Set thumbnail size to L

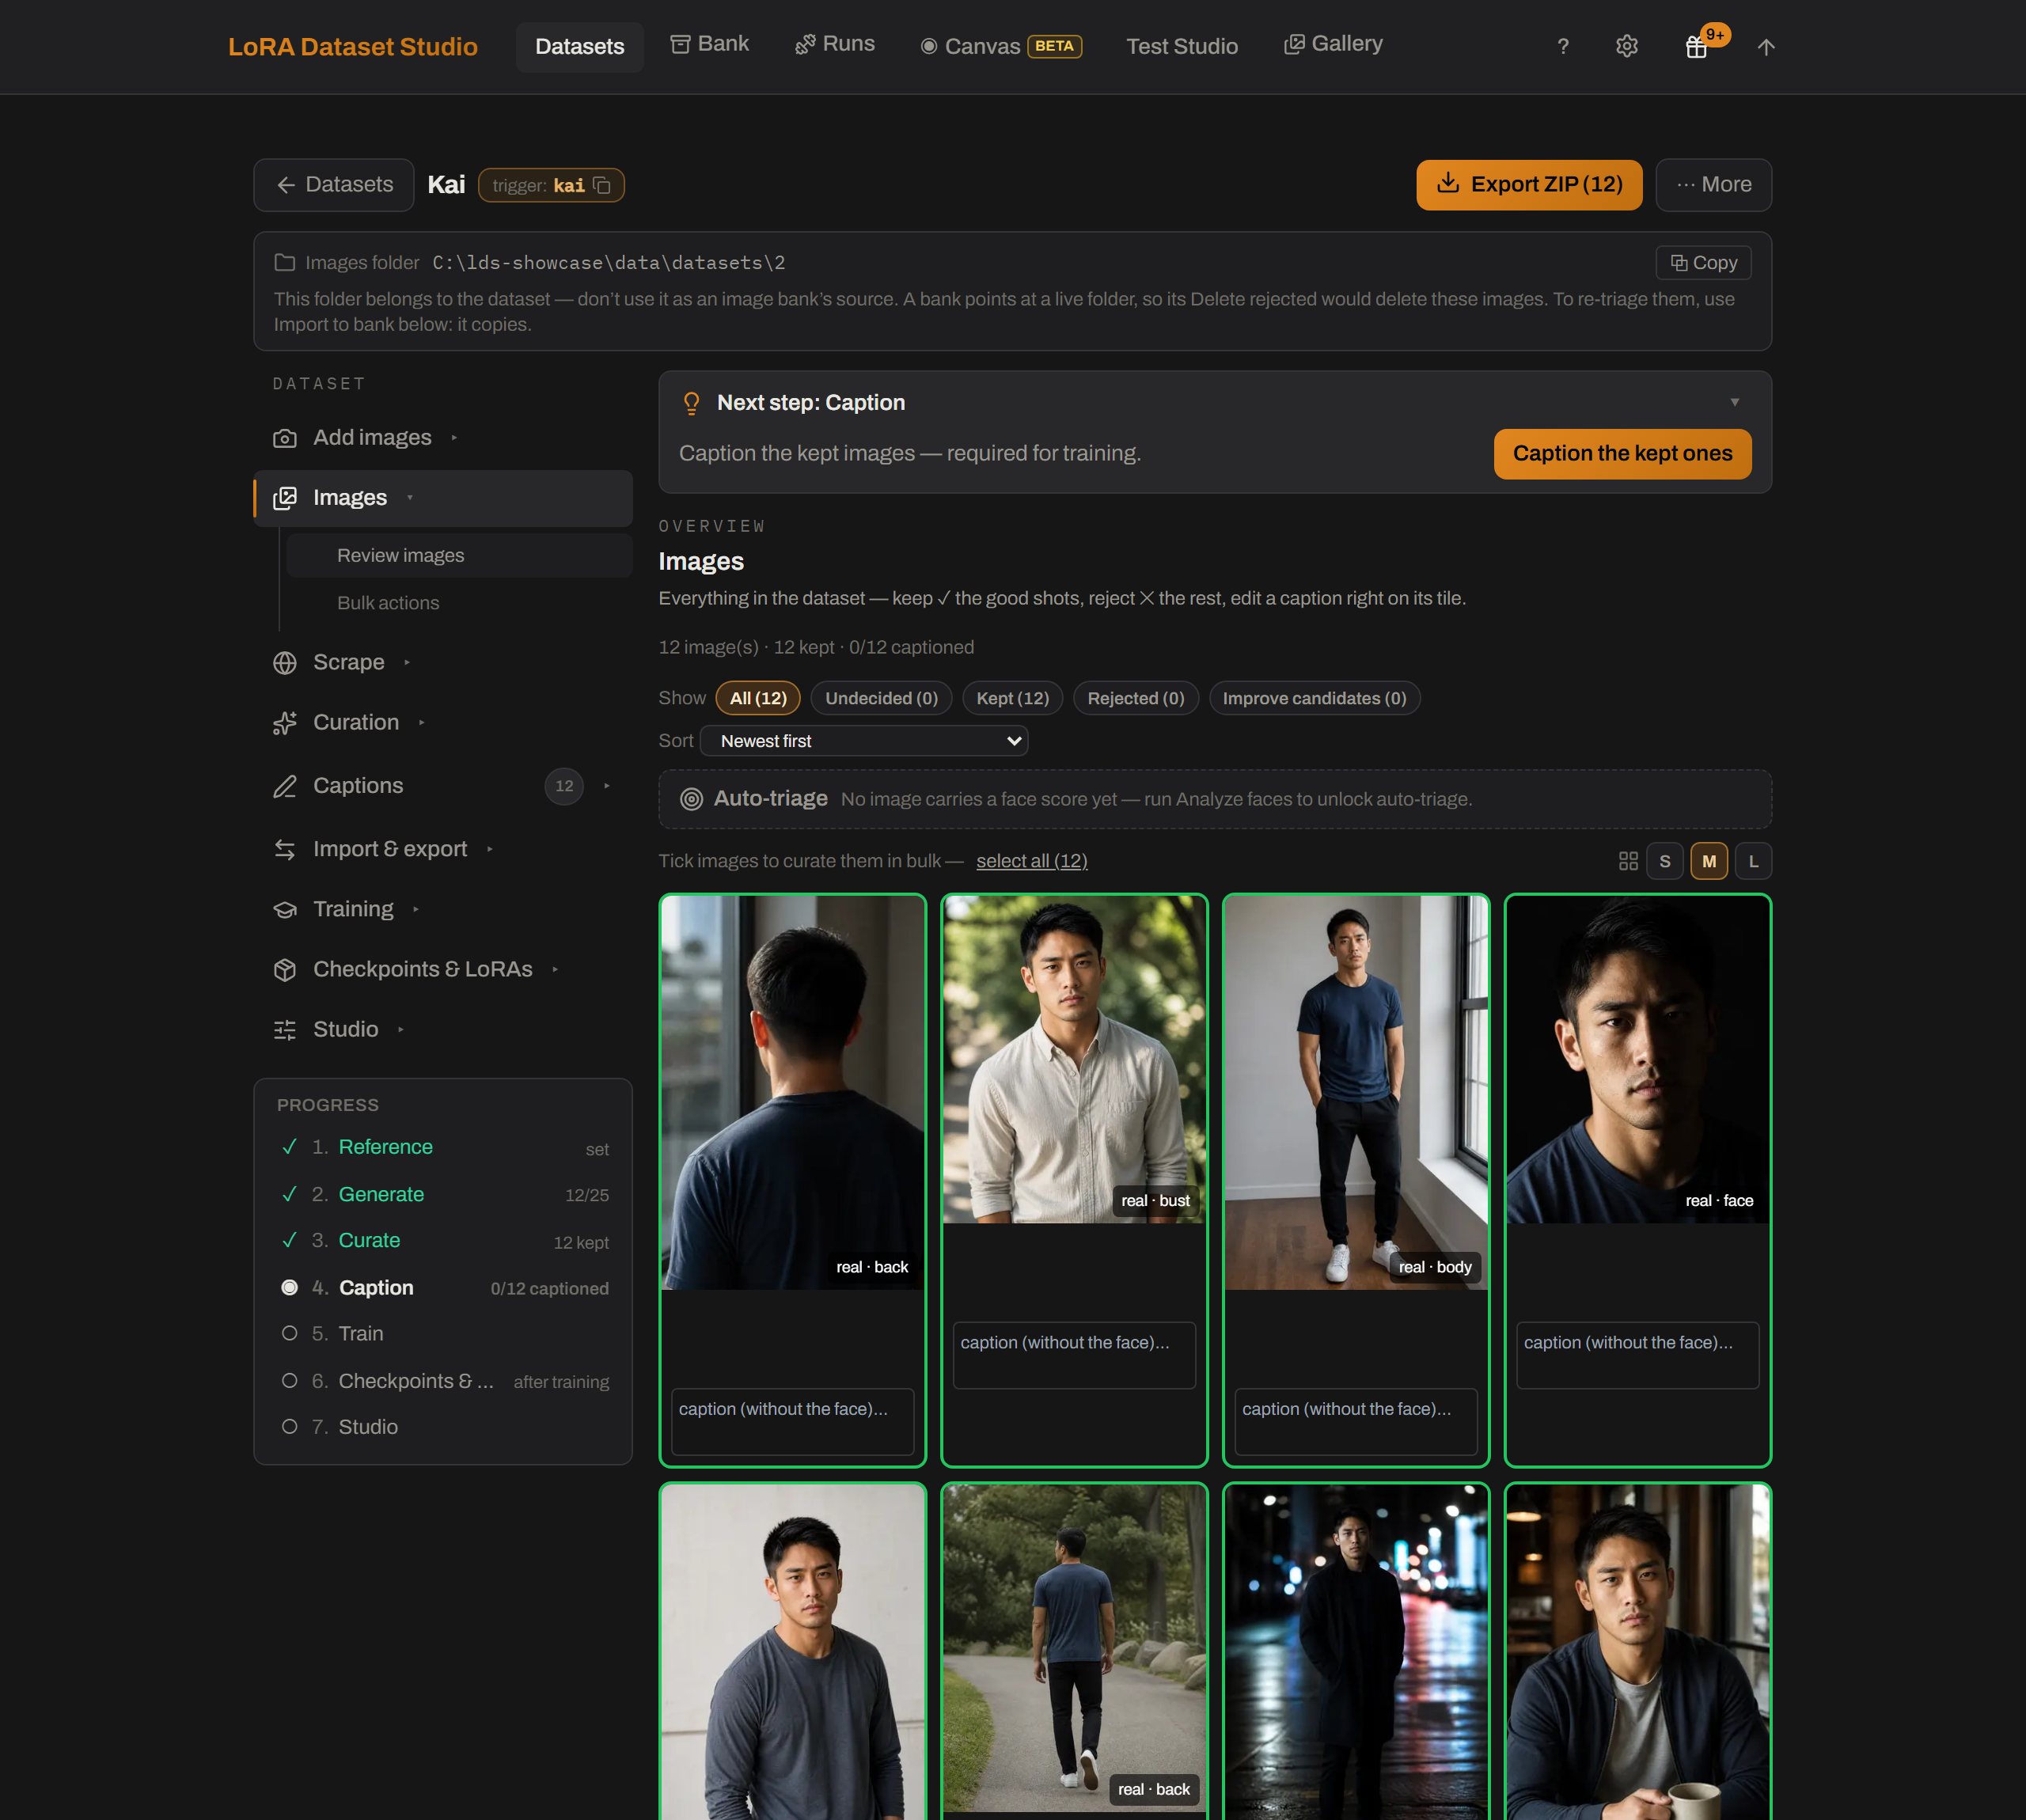[x=1753, y=861]
